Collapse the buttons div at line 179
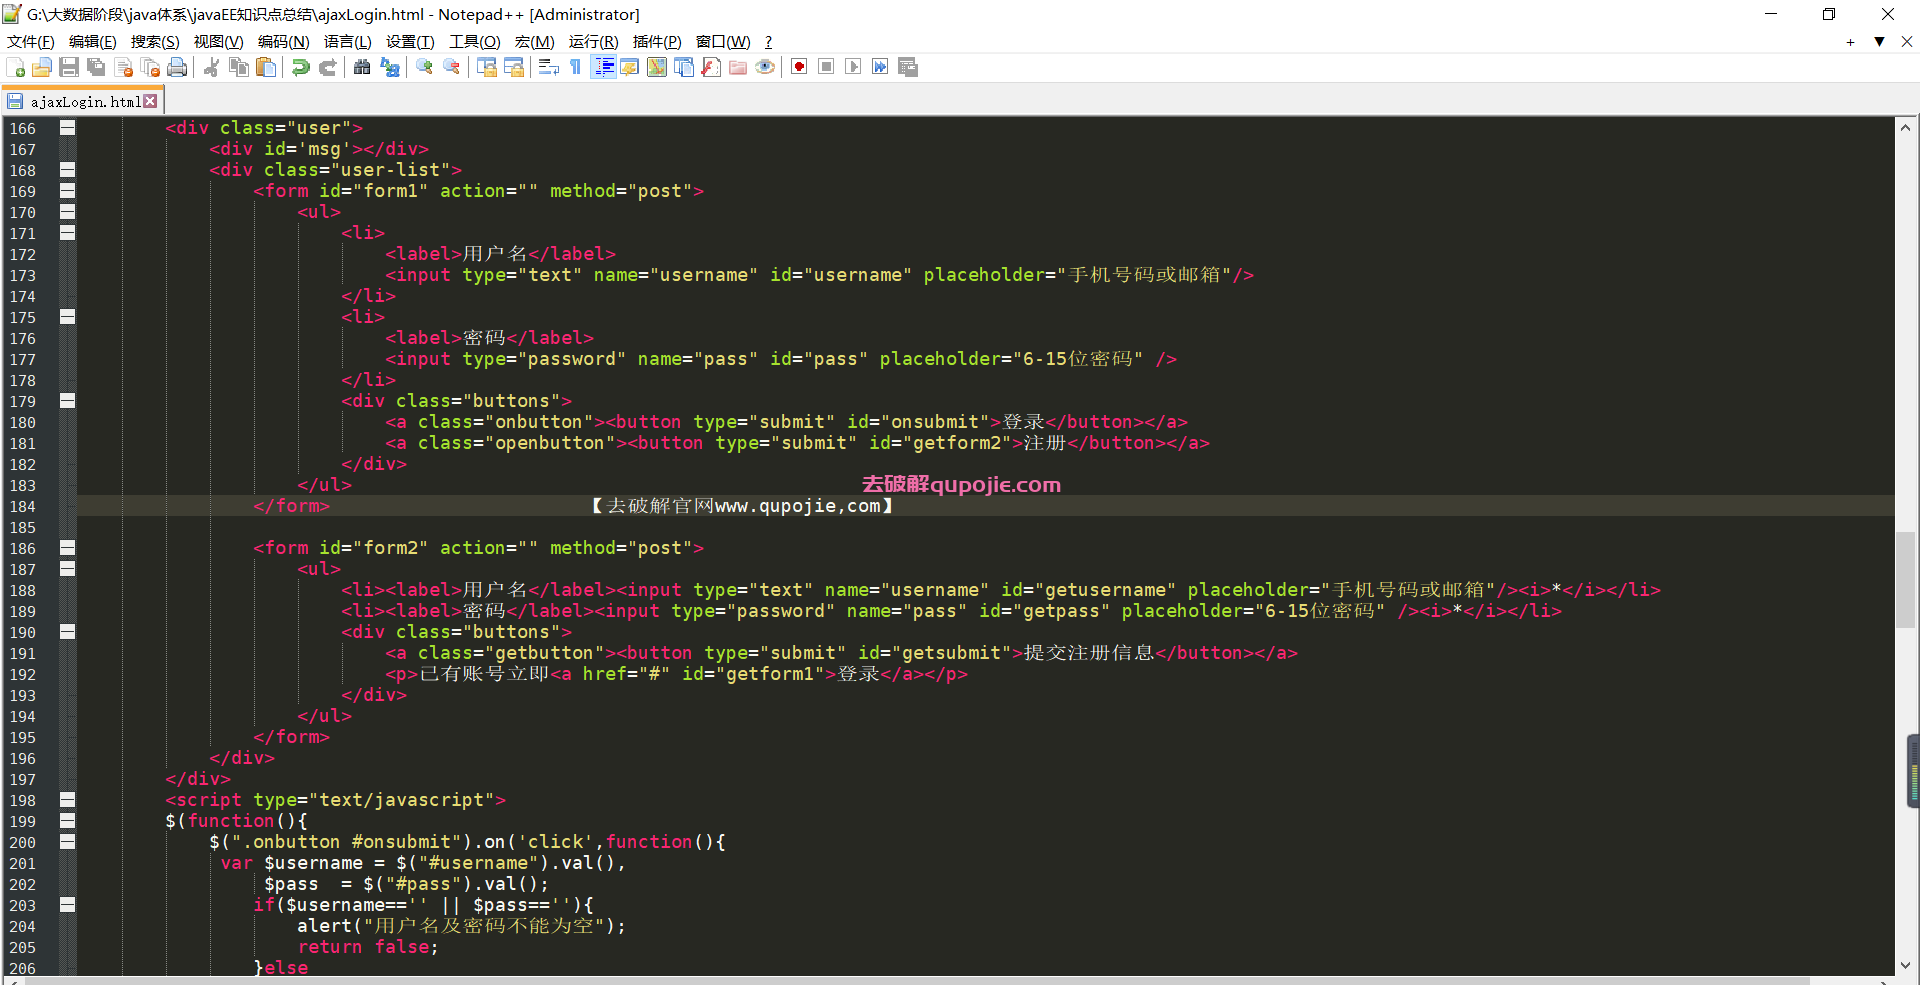 click(x=67, y=401)
